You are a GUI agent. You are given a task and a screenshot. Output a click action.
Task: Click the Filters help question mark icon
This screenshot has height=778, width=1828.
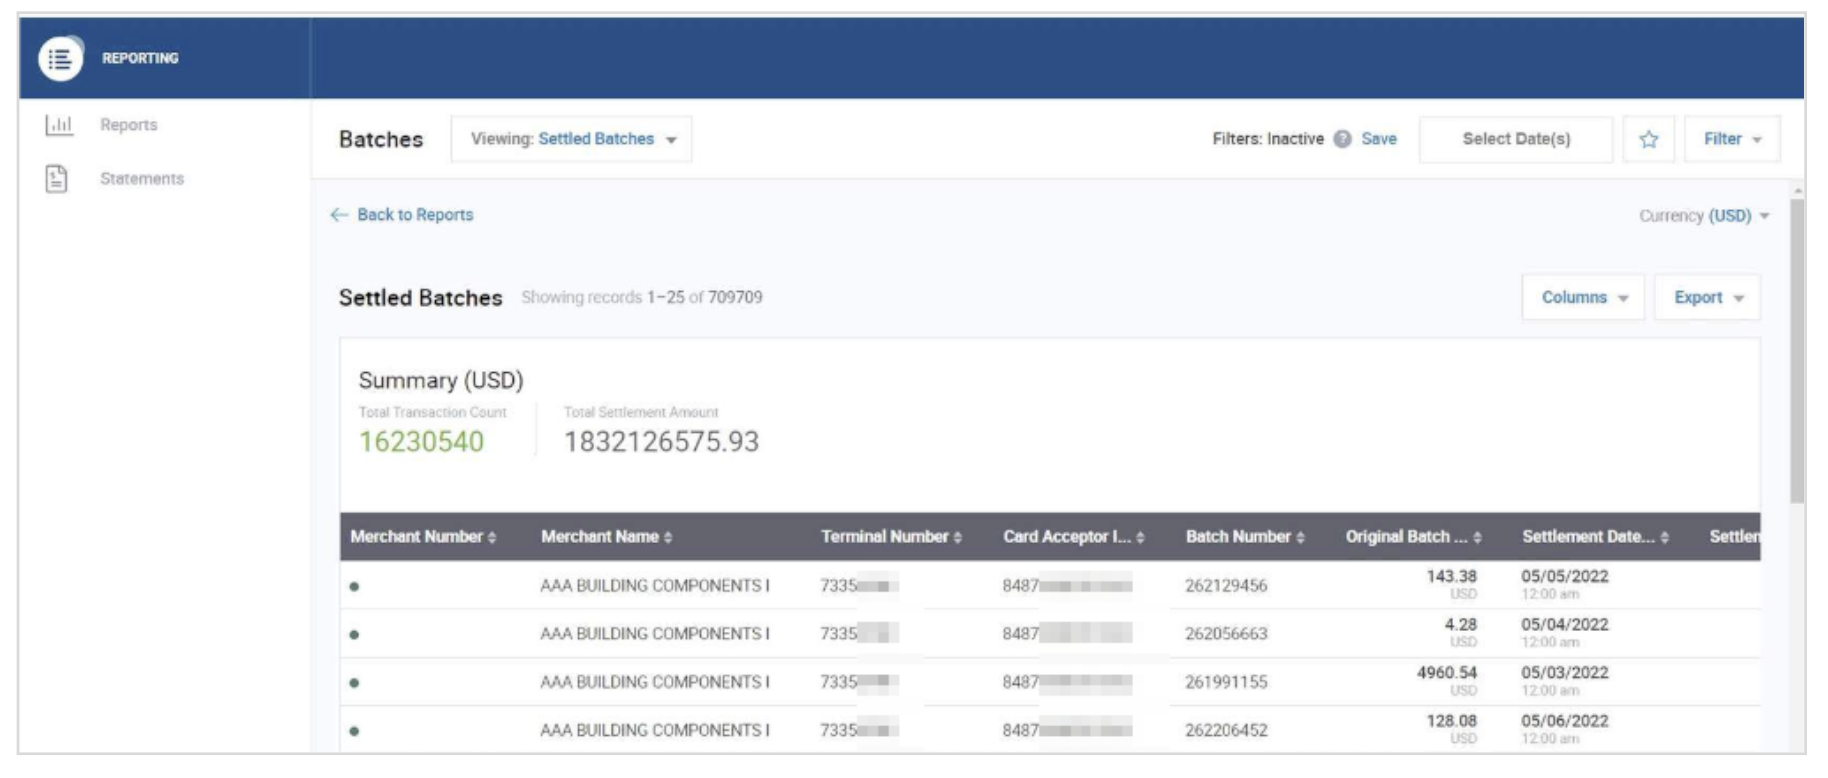pos(1342,139)
